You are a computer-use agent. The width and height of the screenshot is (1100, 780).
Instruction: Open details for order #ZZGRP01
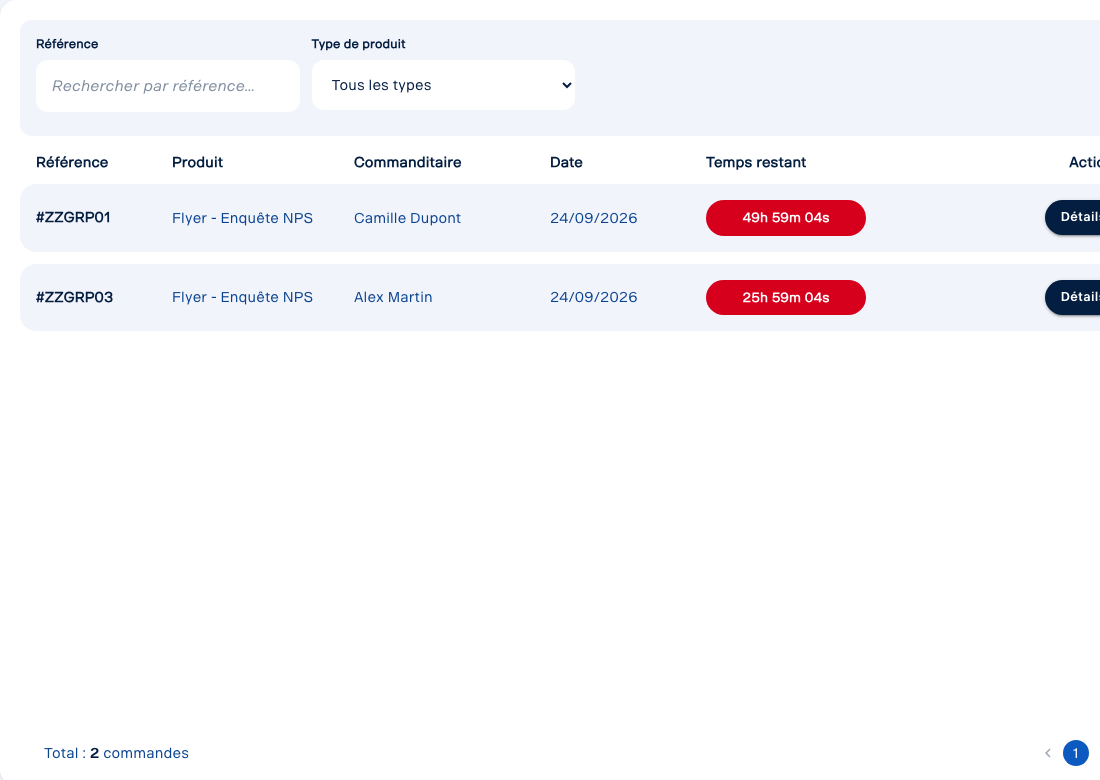(x=1073, y=217)
